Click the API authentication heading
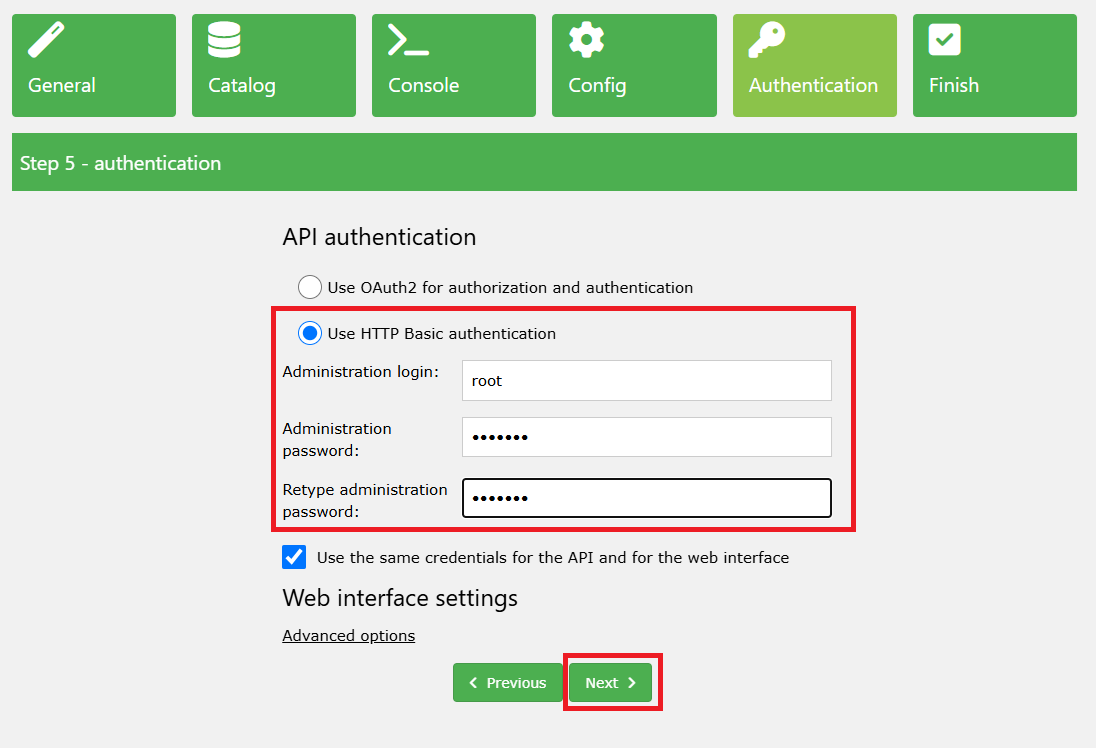Viewport: 1096px width, 748px height. (380, 237)
